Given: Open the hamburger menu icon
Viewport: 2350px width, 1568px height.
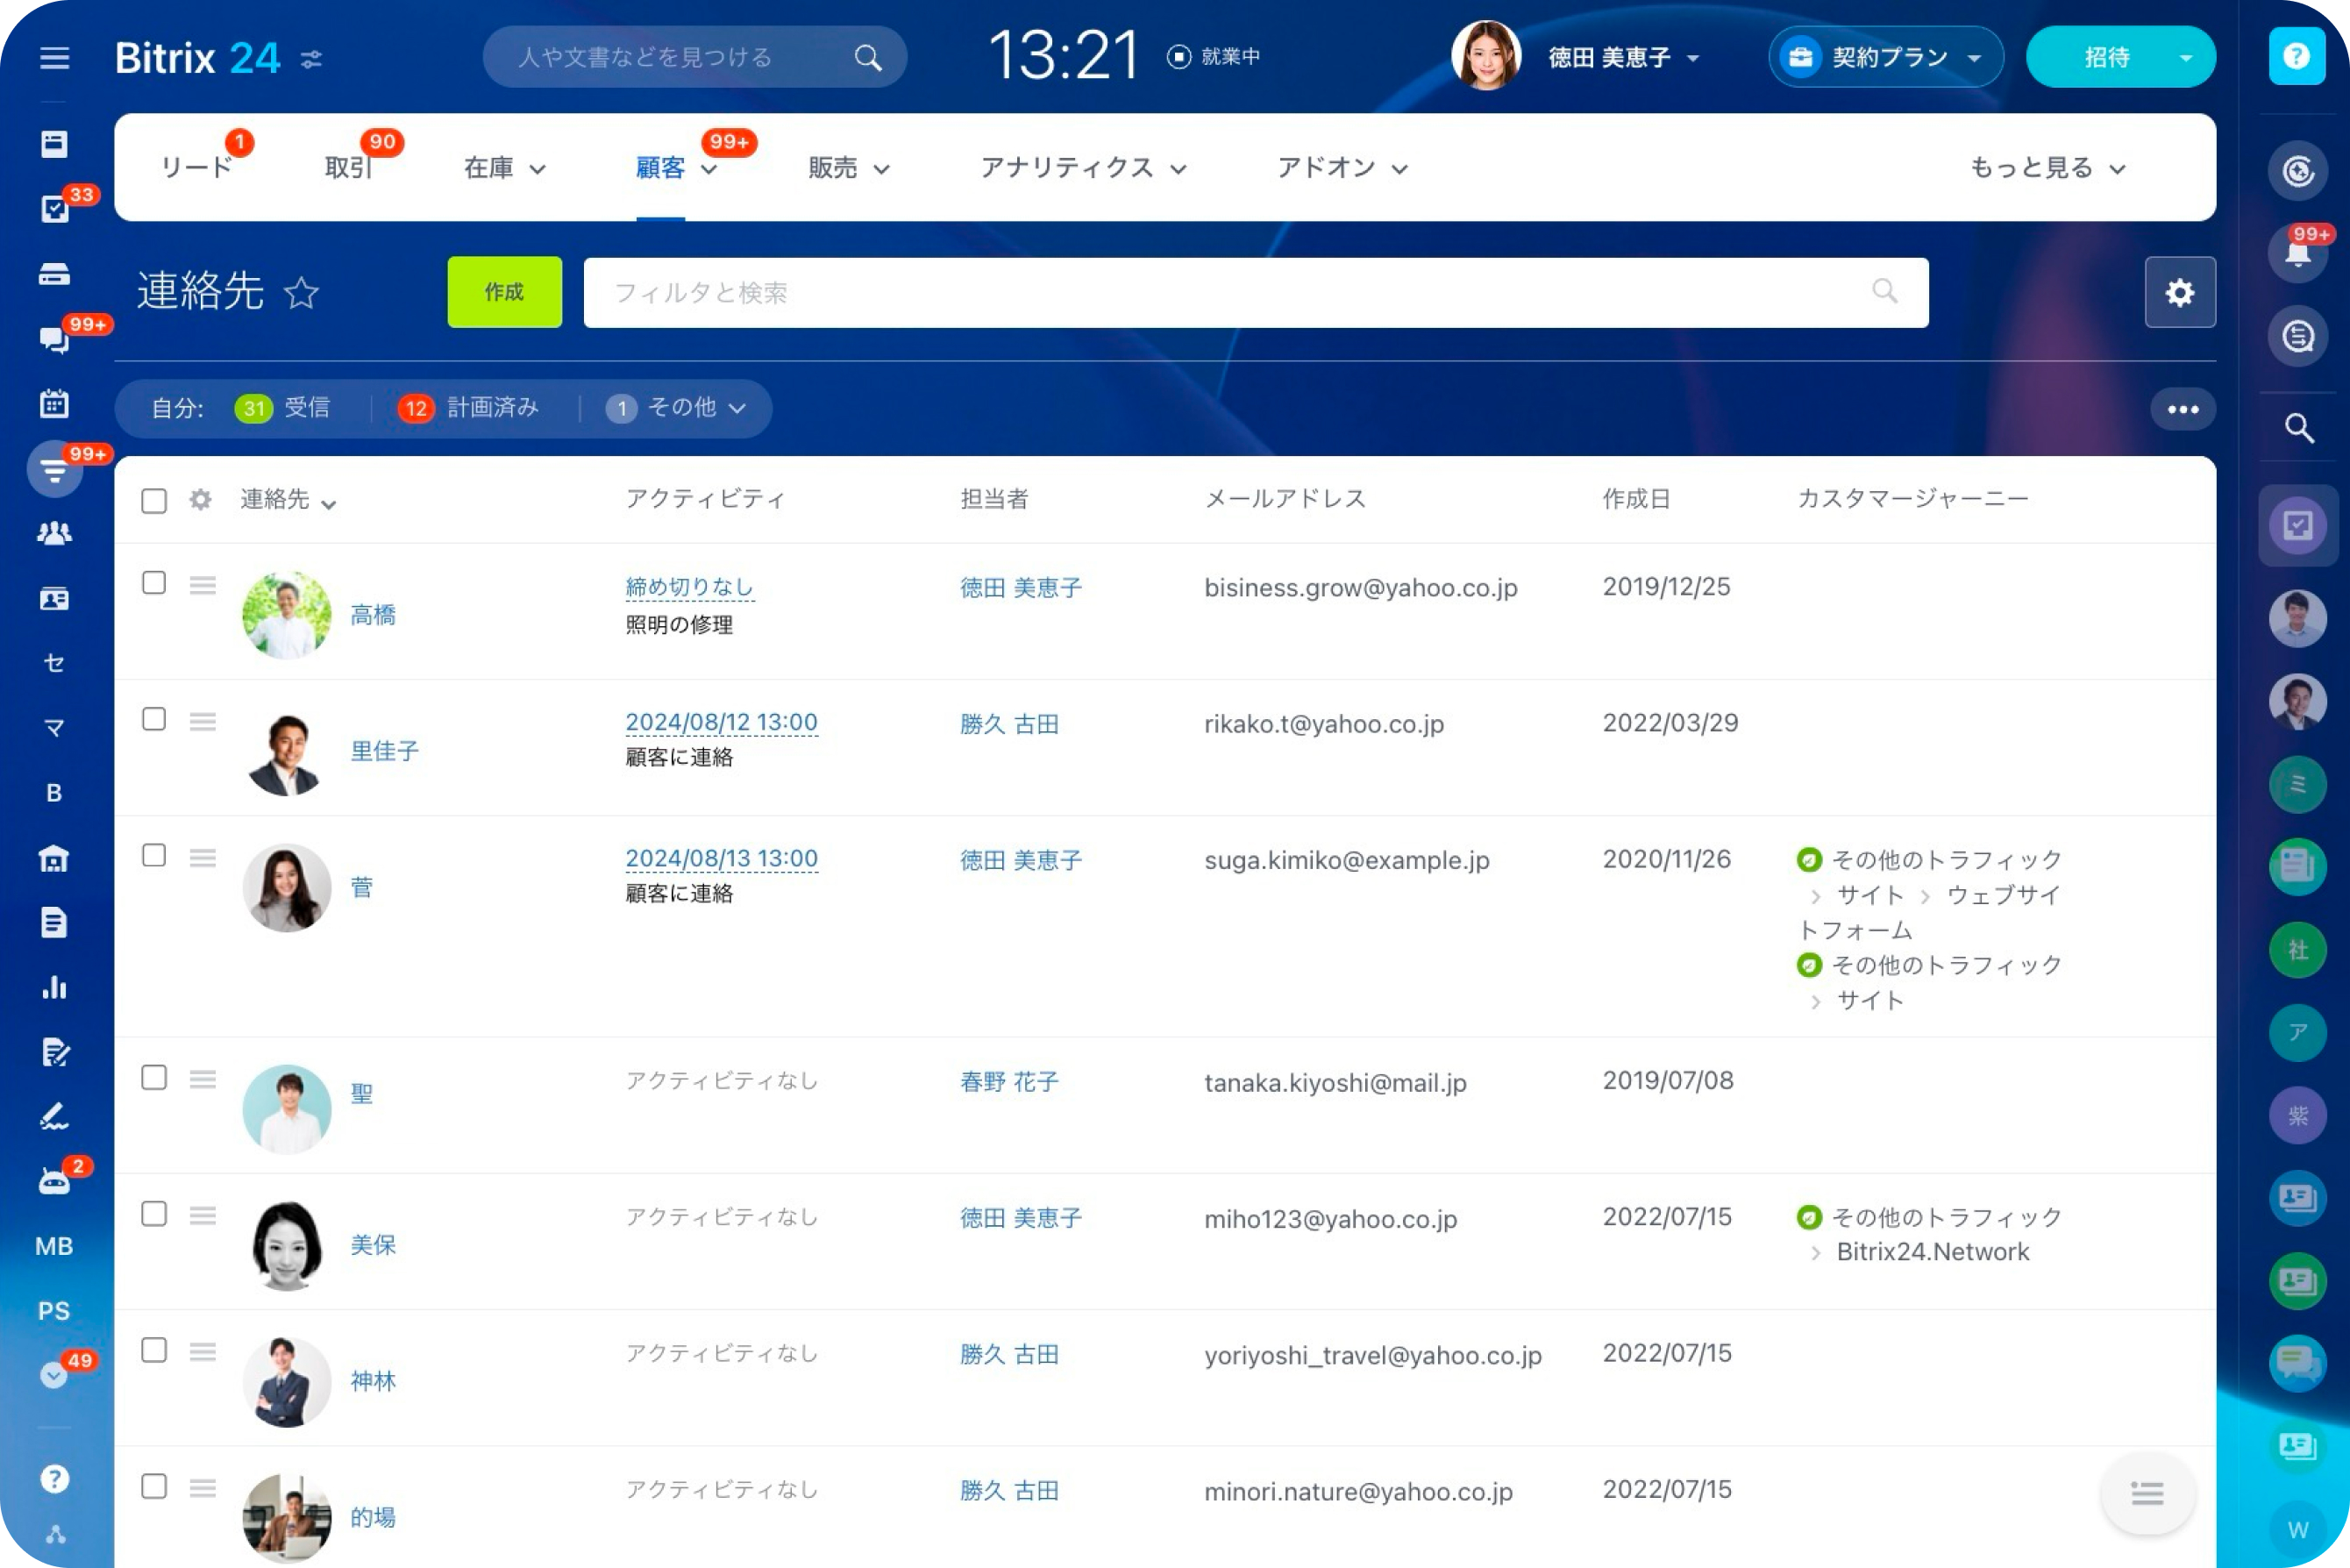Looking at the screenshot, I should pos(54,57).
